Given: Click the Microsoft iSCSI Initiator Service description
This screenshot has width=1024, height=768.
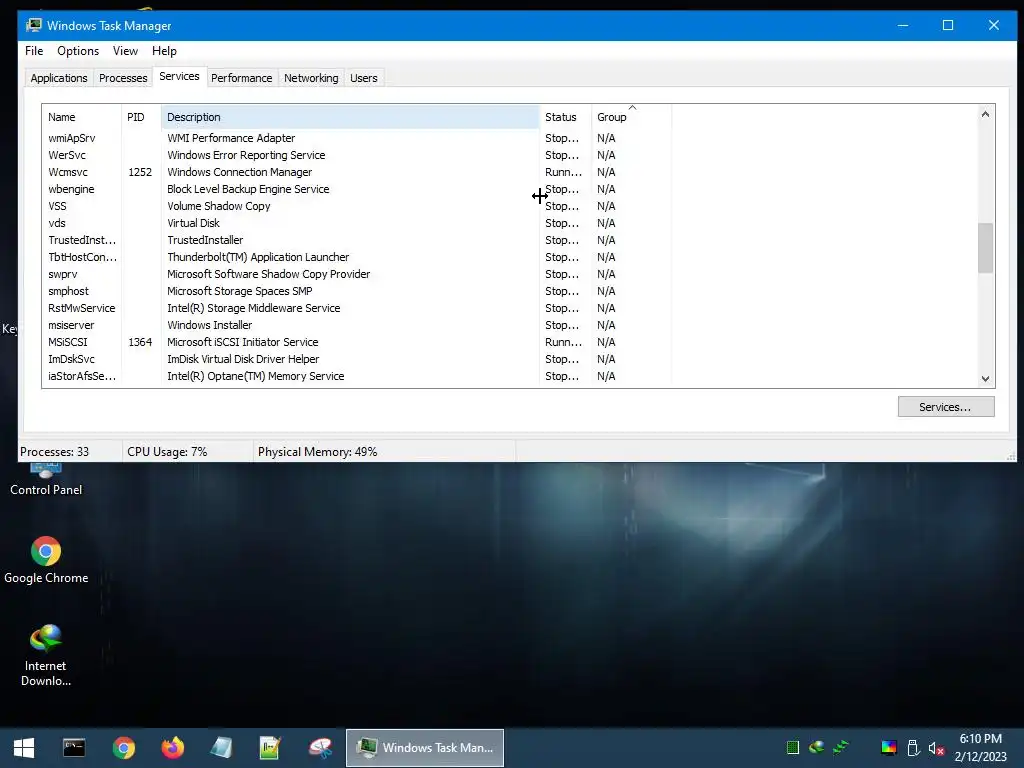Looking at the screenshot, I should [243, 342].
